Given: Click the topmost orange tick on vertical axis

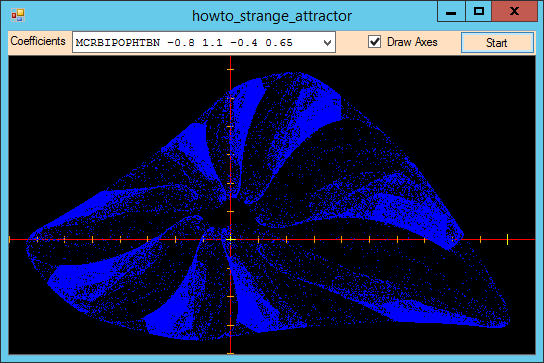Looking at the screenshot, I should tap(230, 69).
